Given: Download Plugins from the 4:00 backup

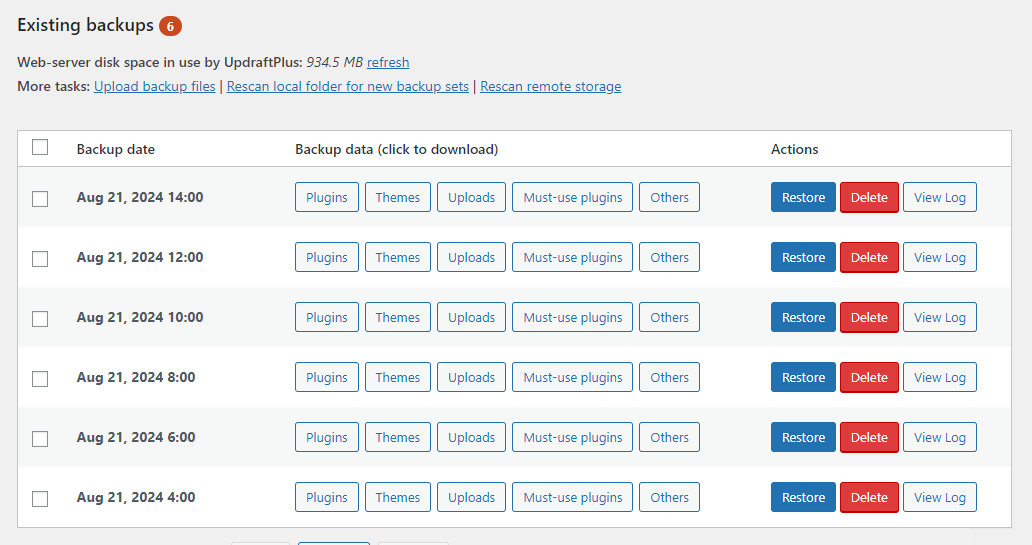Looking at the screenshot, I should pyautogui.click(x=326, y=497).
